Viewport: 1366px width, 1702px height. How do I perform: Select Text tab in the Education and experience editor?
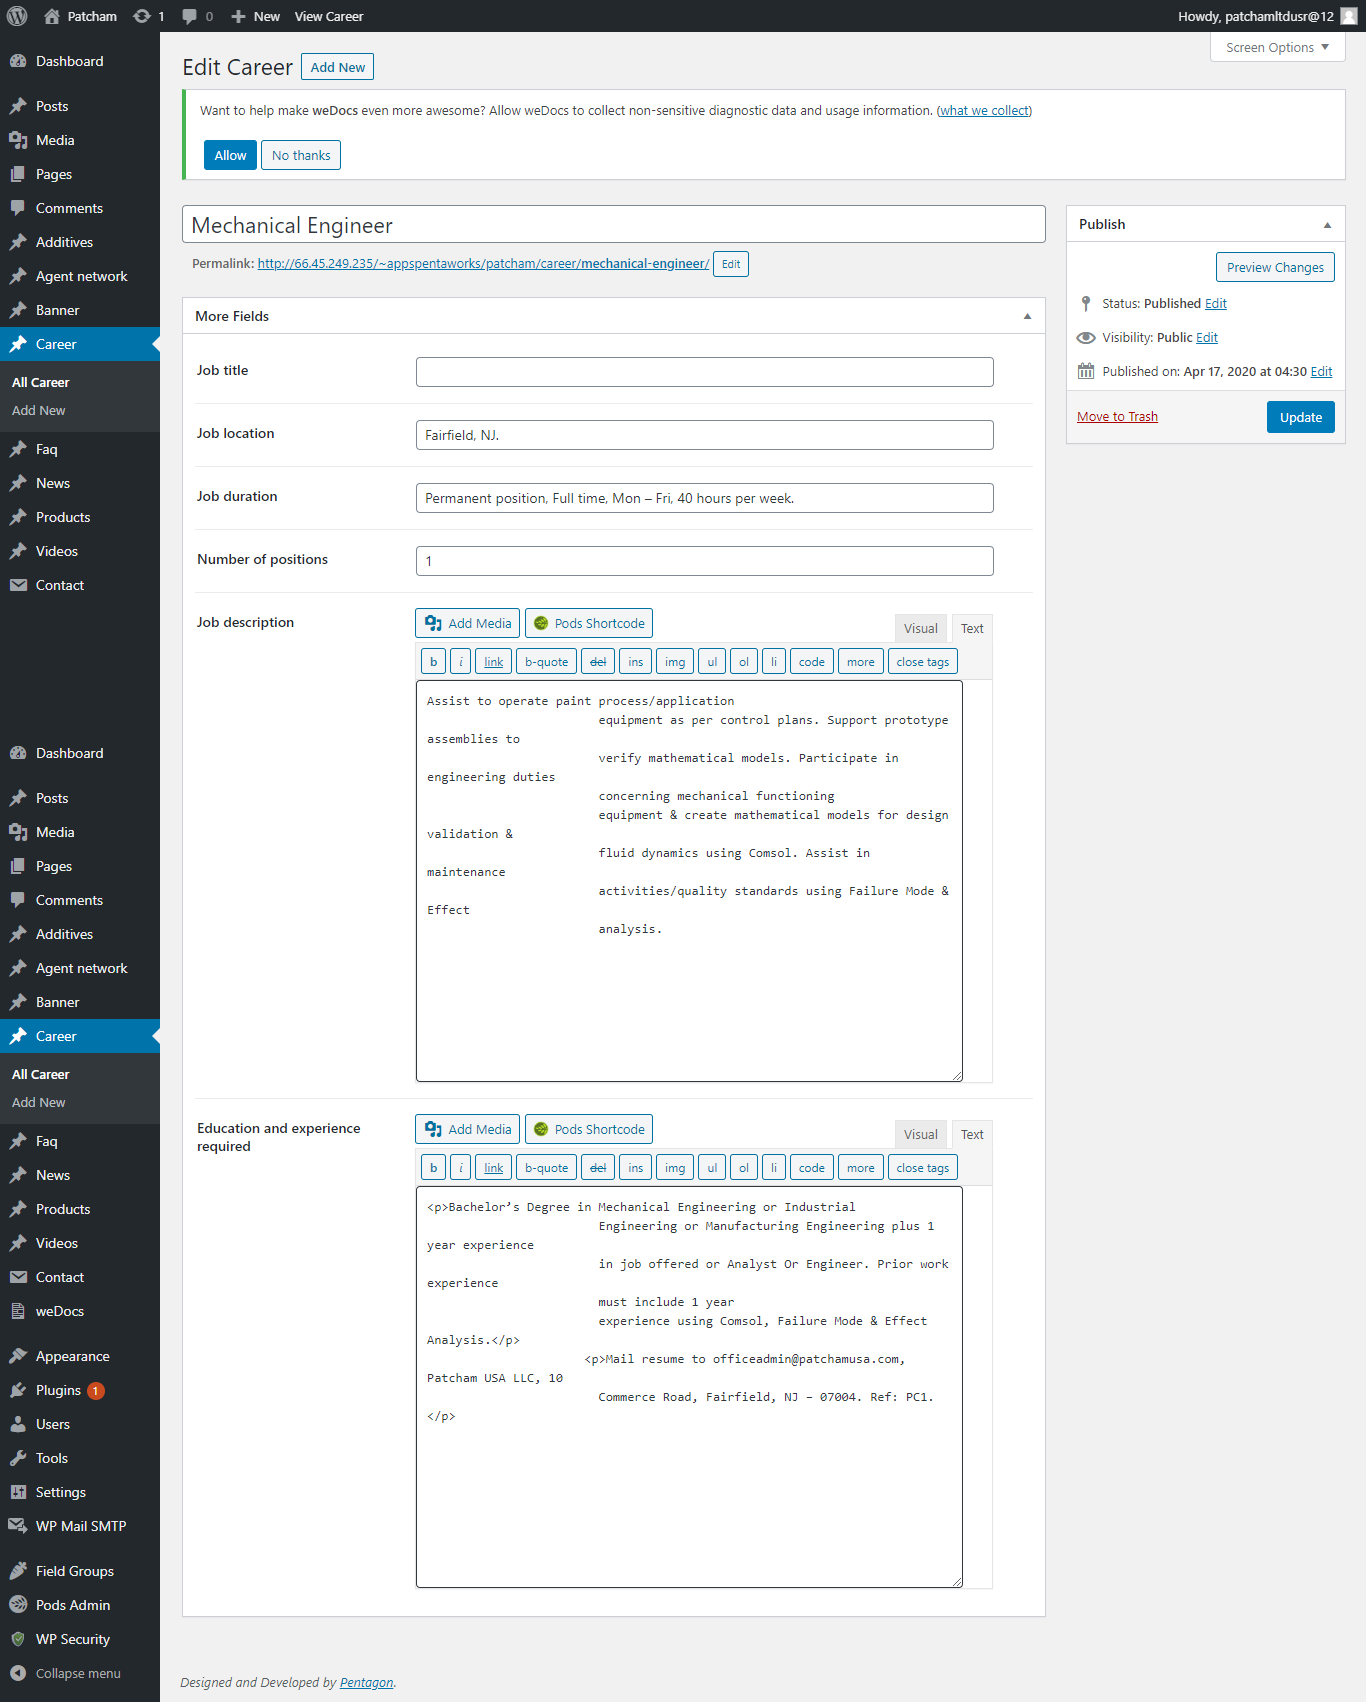pyautogui.click(x=972, y=1134)
